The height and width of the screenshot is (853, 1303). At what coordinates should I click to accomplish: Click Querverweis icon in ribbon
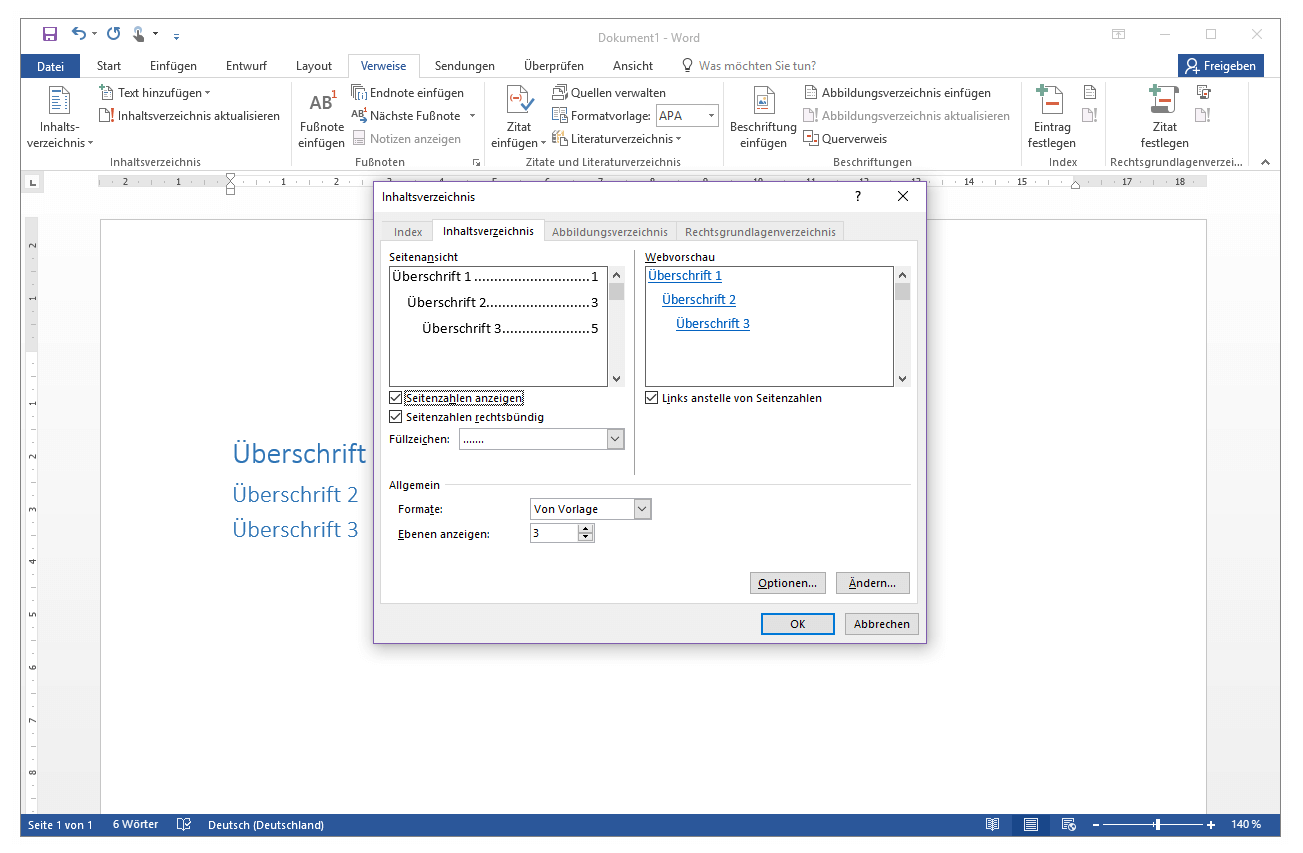click(812, 139)
